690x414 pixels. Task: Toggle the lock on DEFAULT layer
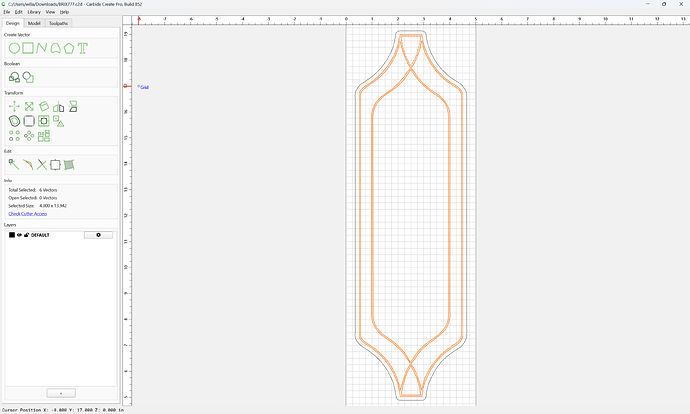(26, 235)
